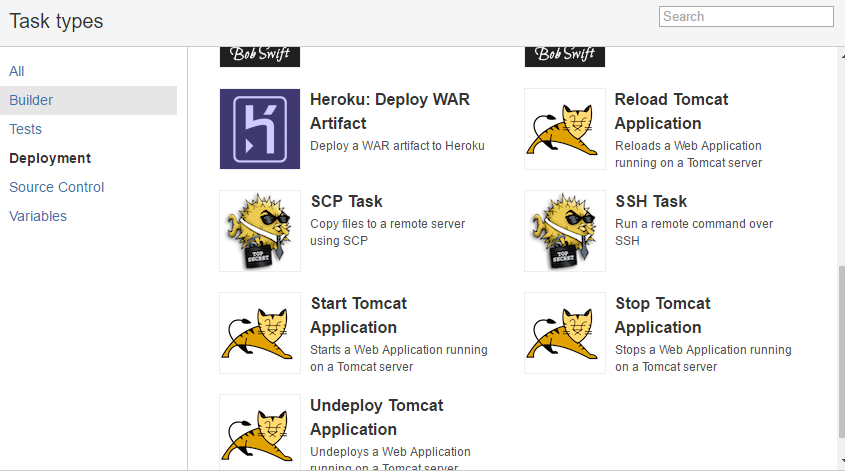Click the Reload Tomcat Application cat icon
The height and width of the screenshot is (471, 845).
click(x=565, y=129)
